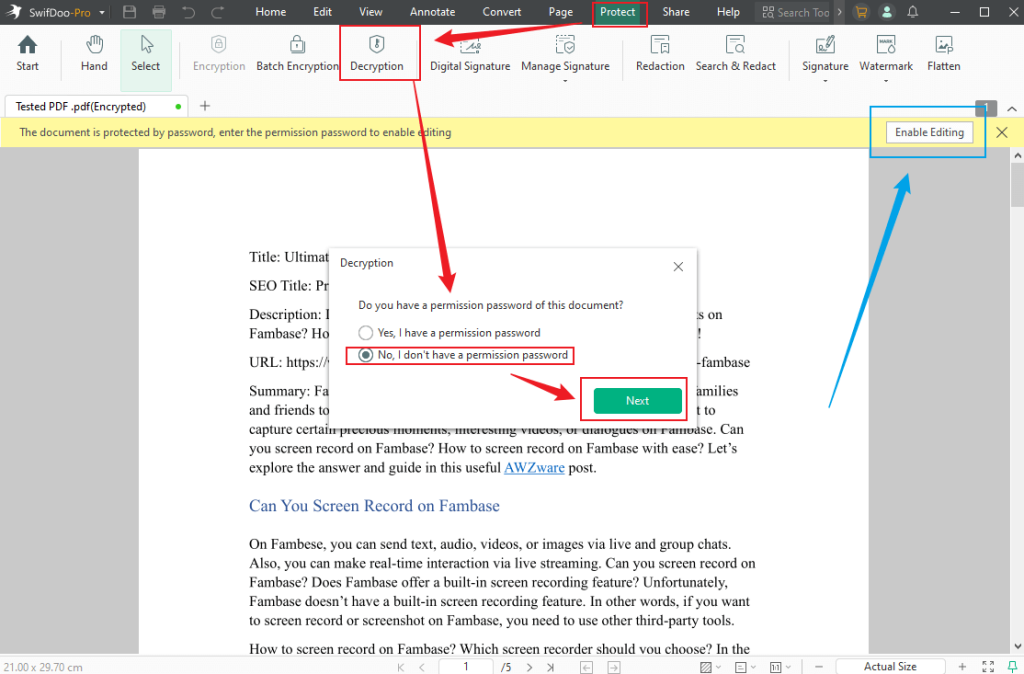1024x674 pixels.
Task: Click the Flatten tool
Action: click(943, 52)
